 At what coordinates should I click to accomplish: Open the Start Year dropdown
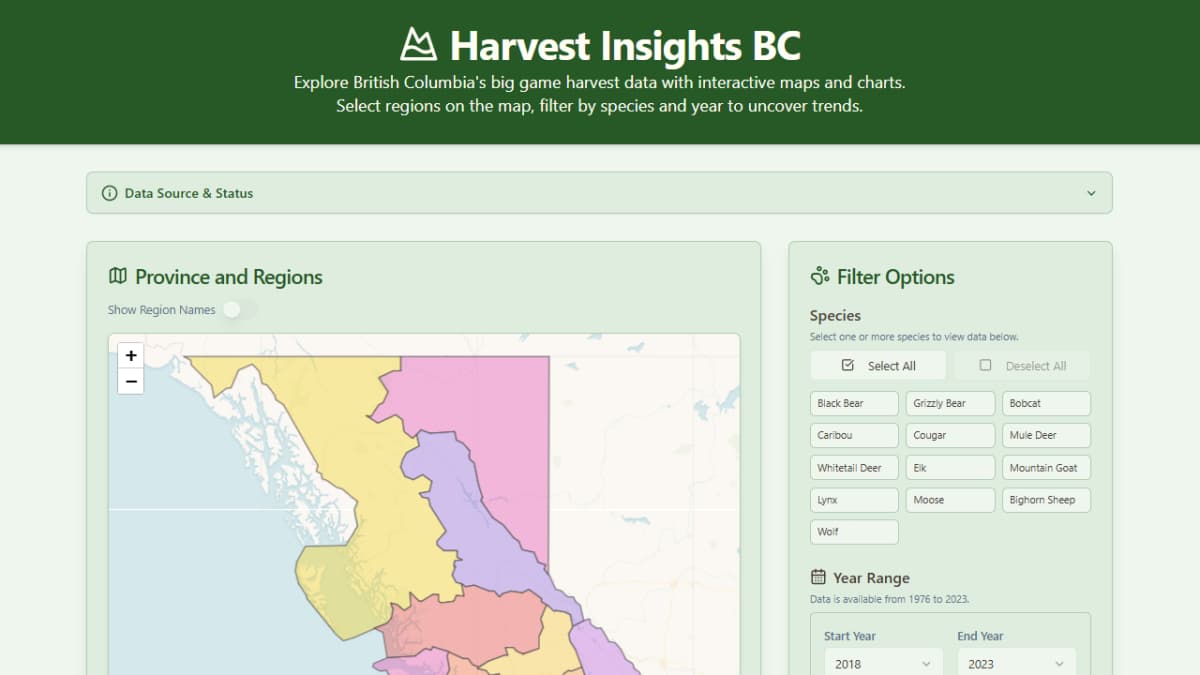[880, 663]
